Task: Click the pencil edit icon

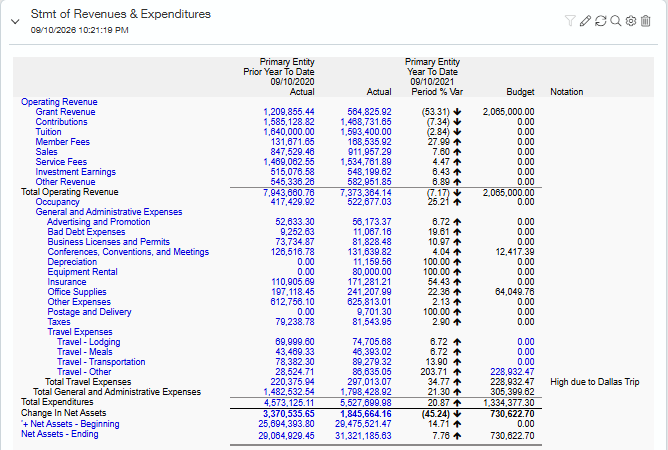Action: pyautogui.click(x=585, y=20)
